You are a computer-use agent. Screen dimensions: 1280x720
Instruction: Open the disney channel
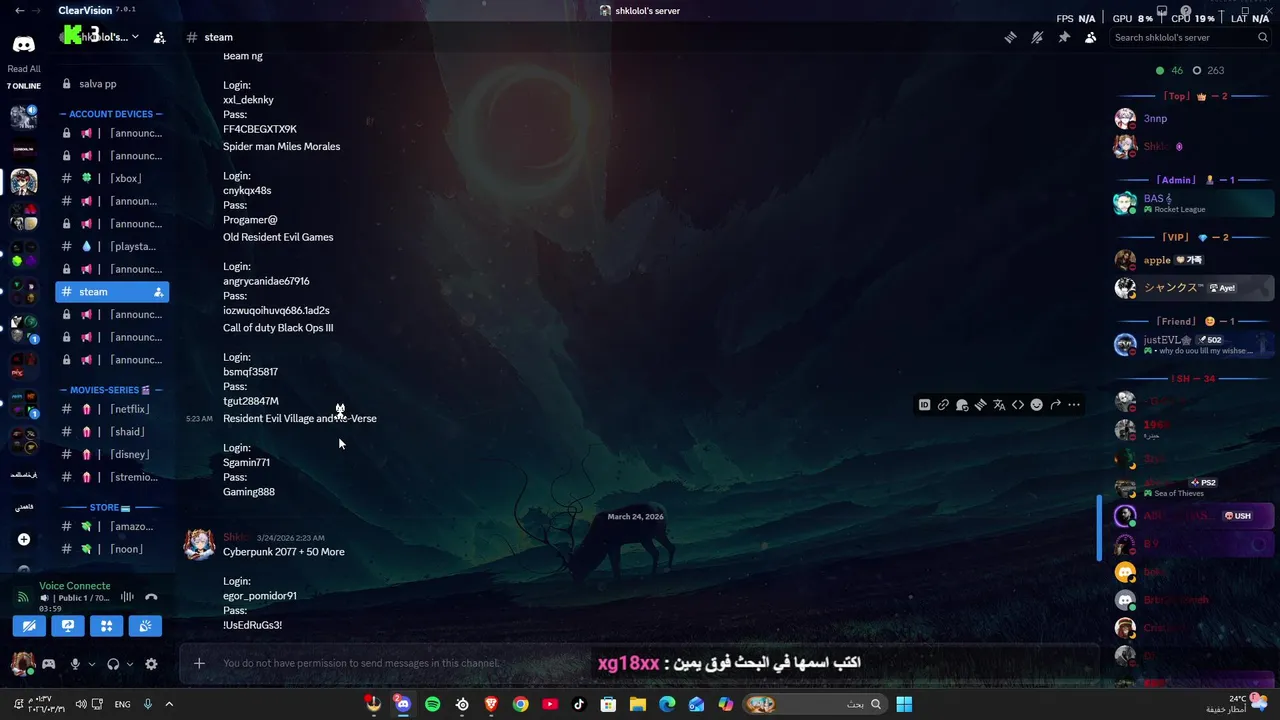pos(112,454)
